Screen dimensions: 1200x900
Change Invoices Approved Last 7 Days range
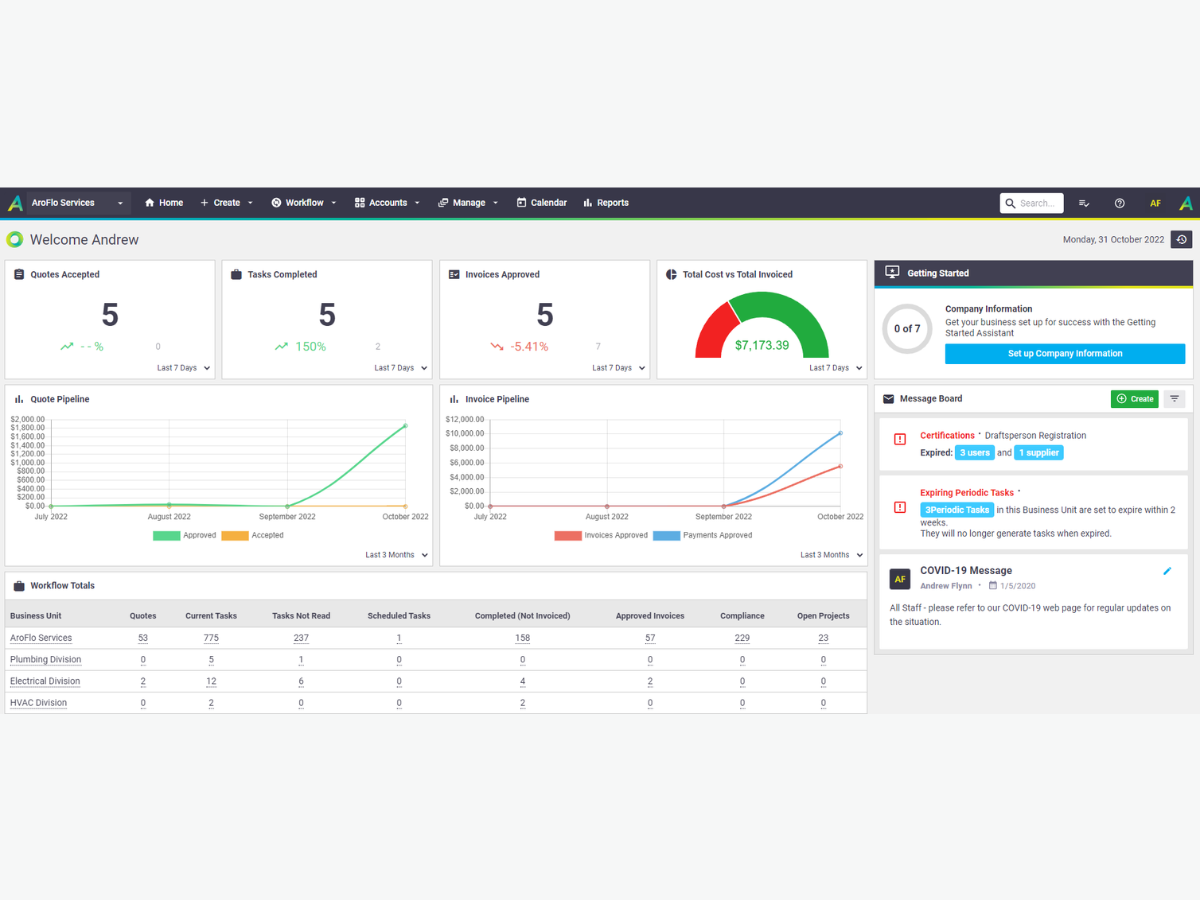coord(619,368)
